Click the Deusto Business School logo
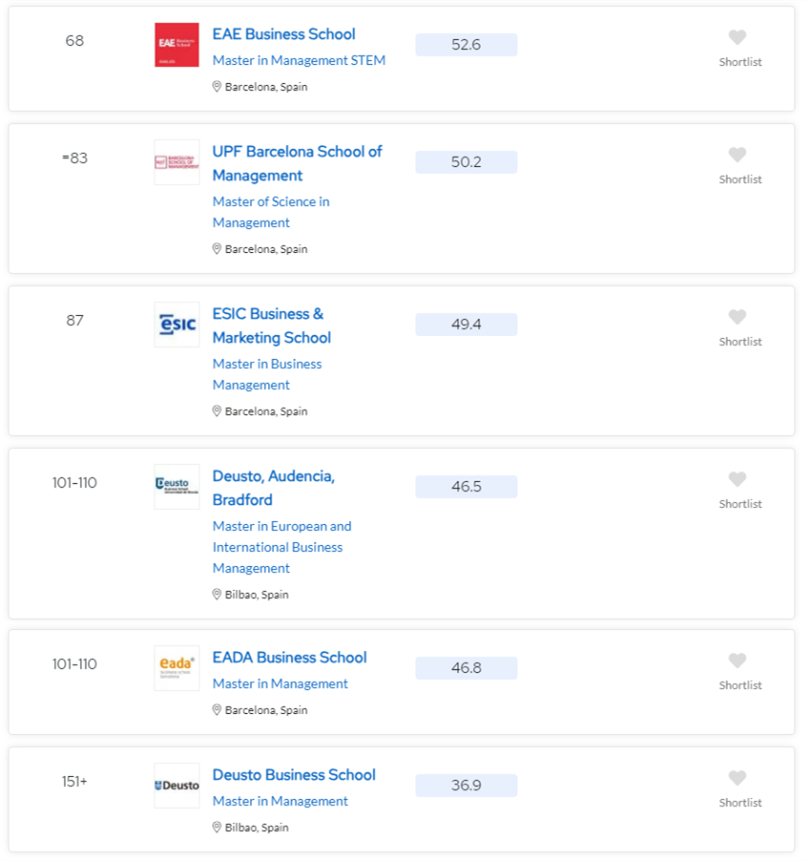The width and height of the screenshot is (810, 861). [177, 786]
